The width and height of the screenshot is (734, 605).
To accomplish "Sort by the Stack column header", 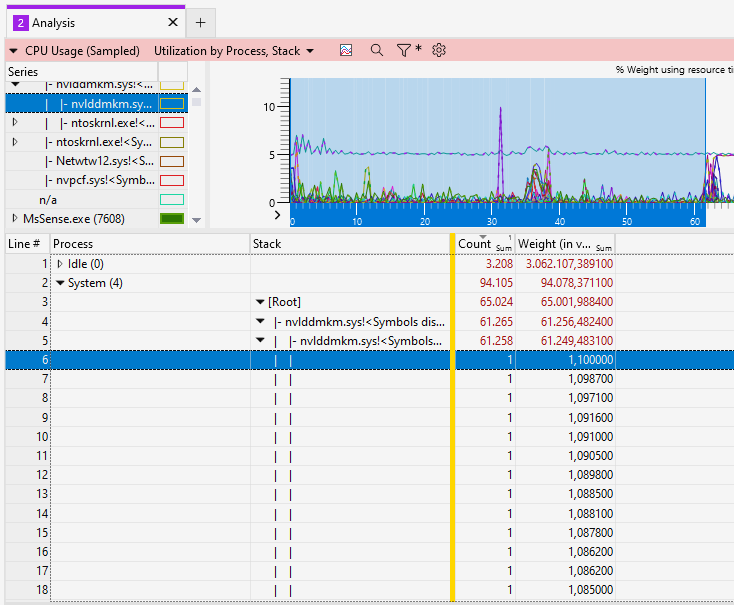I will 350,244.
